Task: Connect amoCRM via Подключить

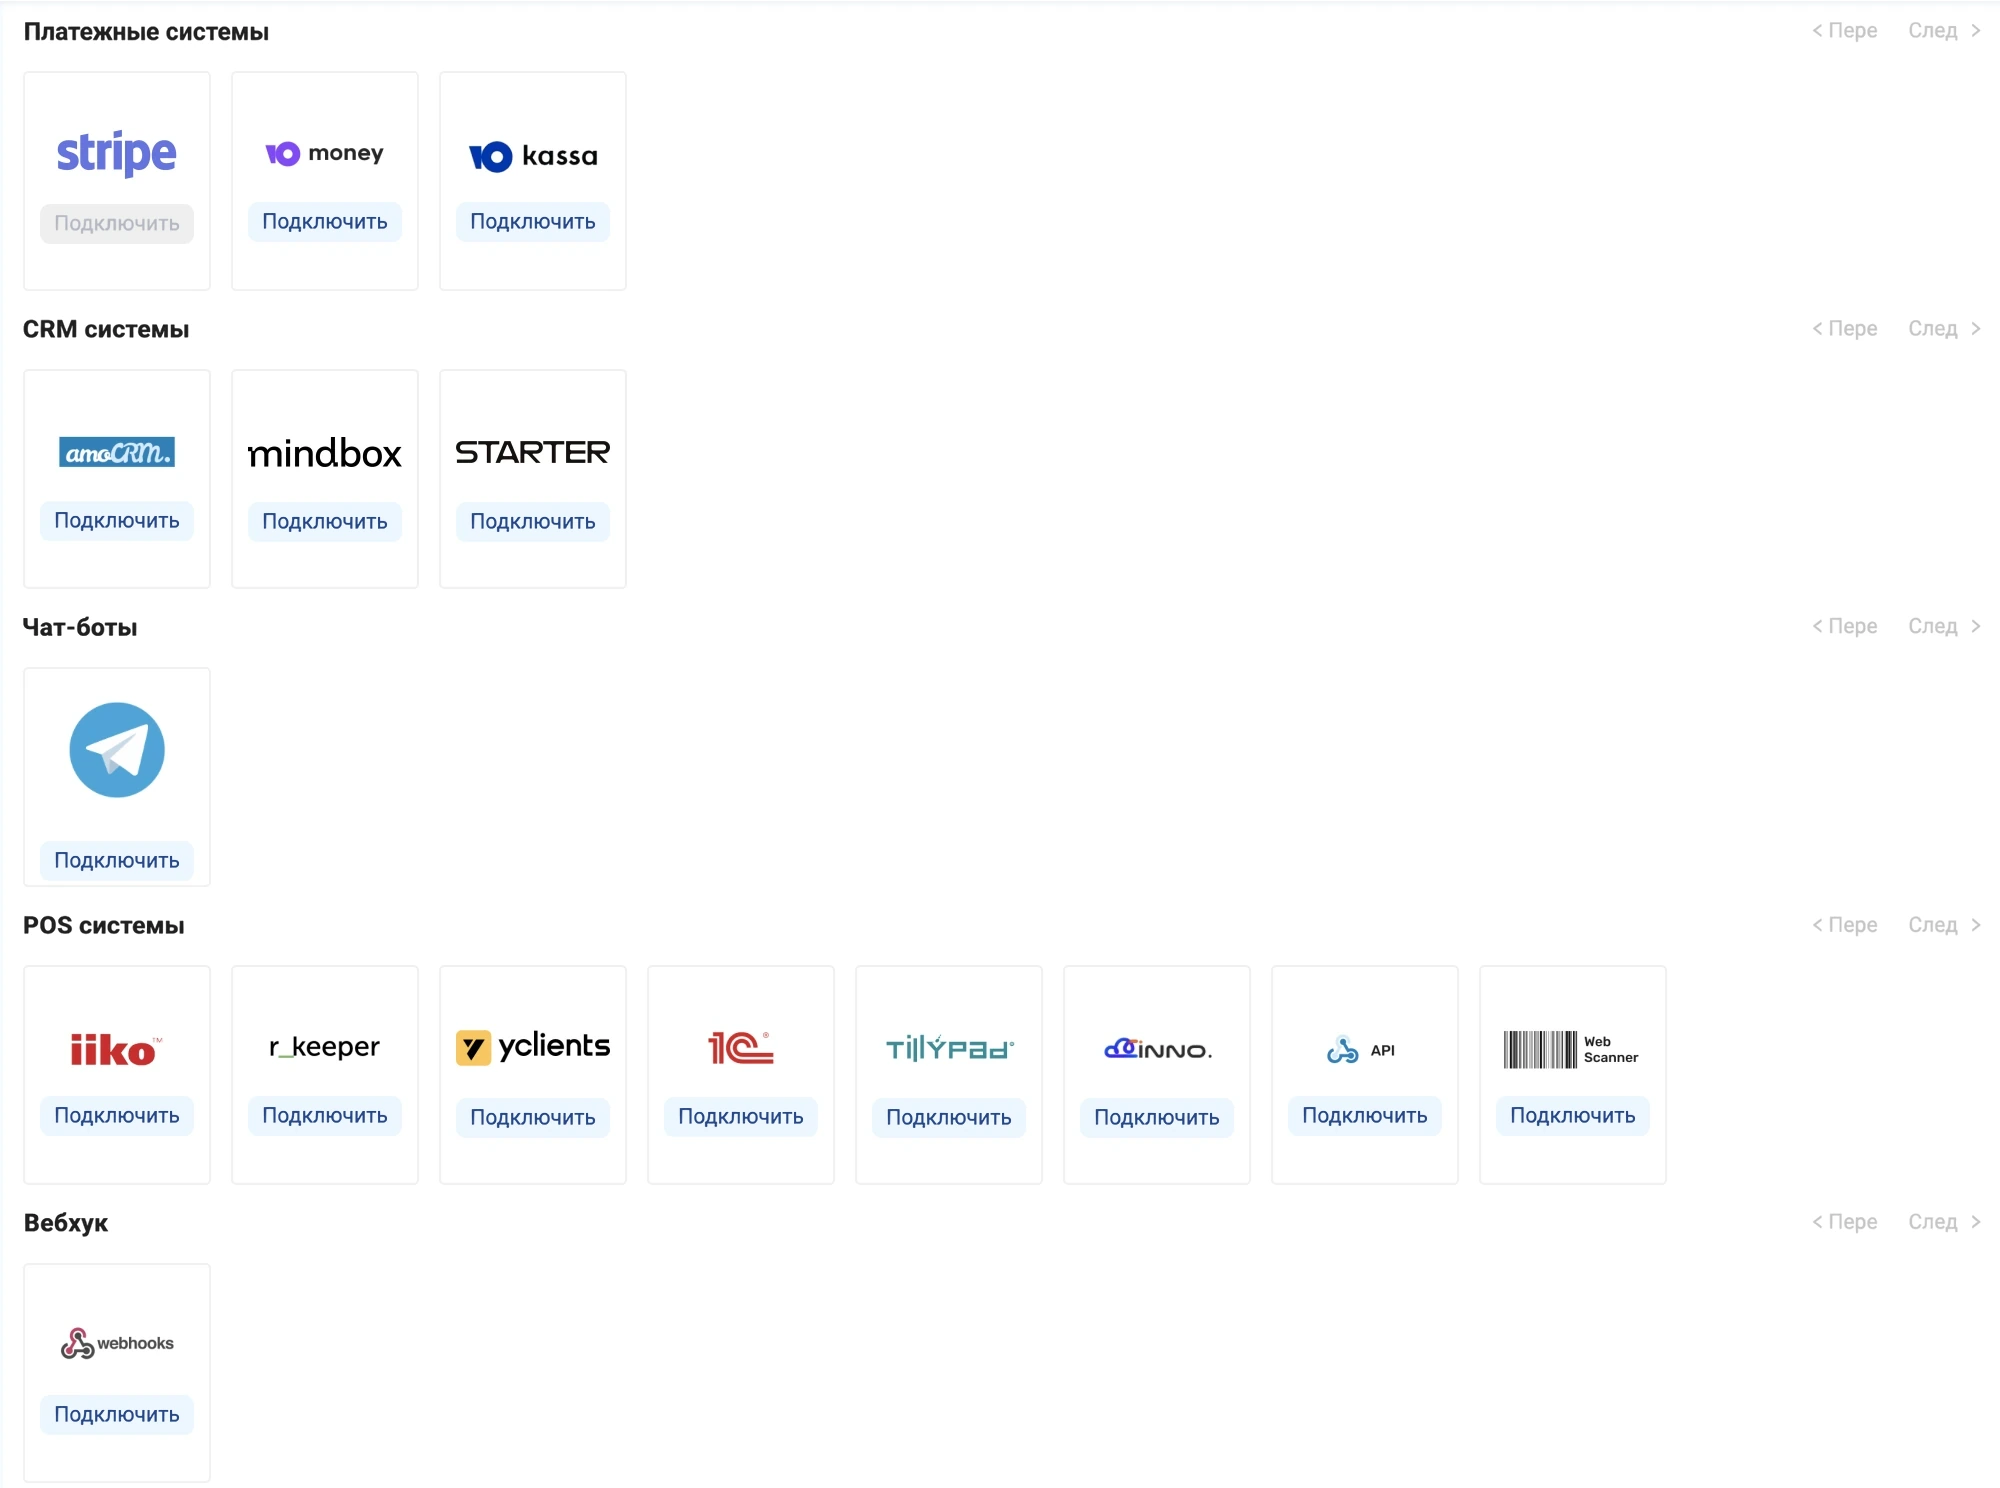Action: [117, 520]
